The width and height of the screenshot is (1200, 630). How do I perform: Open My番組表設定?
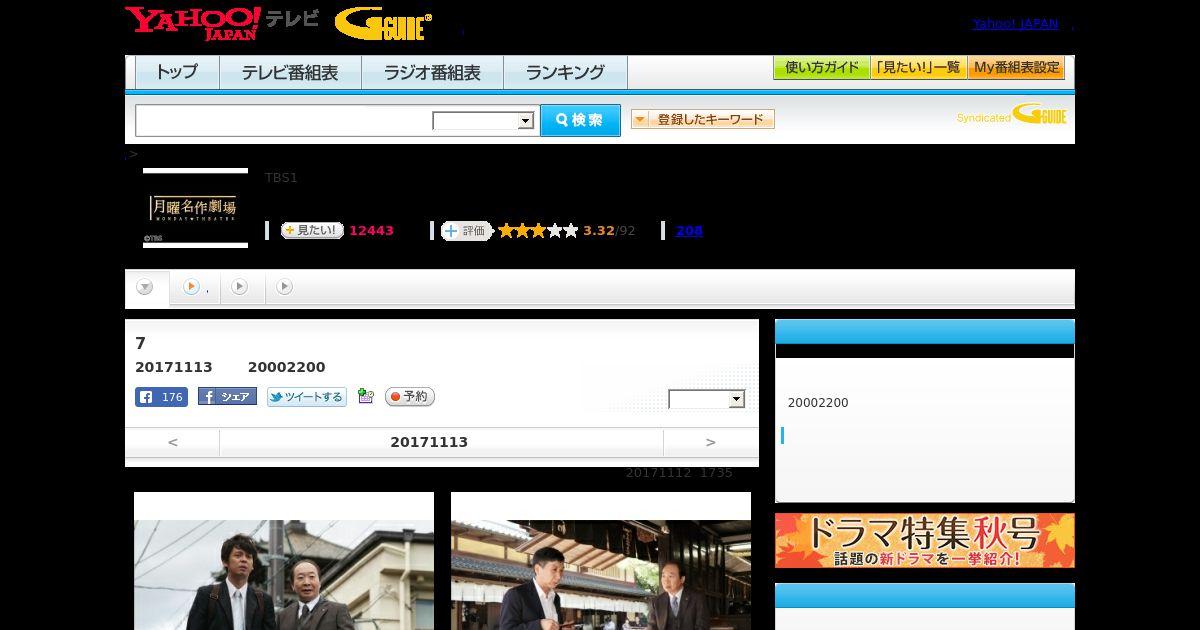coord(1016,68)
